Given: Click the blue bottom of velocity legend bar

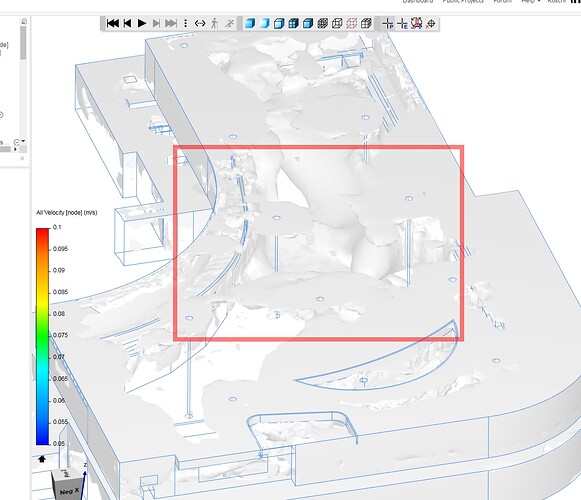Looking at the screenshot, I should (x=42, y=439).
